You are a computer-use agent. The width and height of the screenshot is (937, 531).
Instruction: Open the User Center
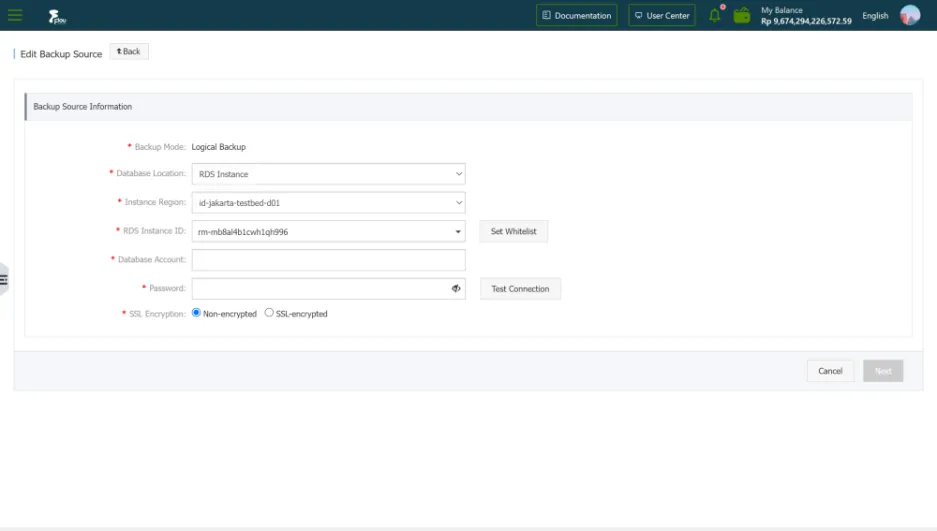(x=662, y=16)
